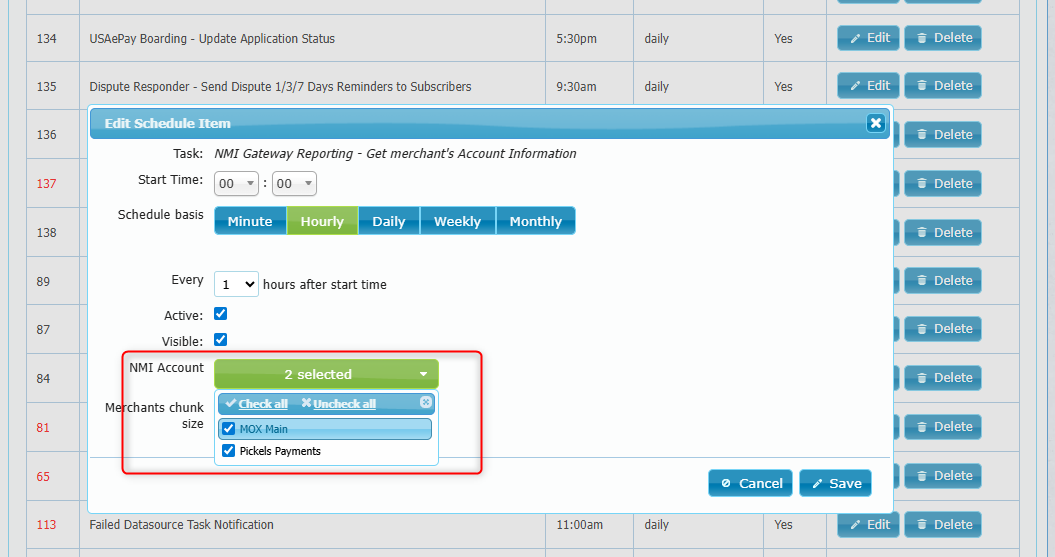
Task: Toggle the Visible checkbox
Action: [221, 340]
